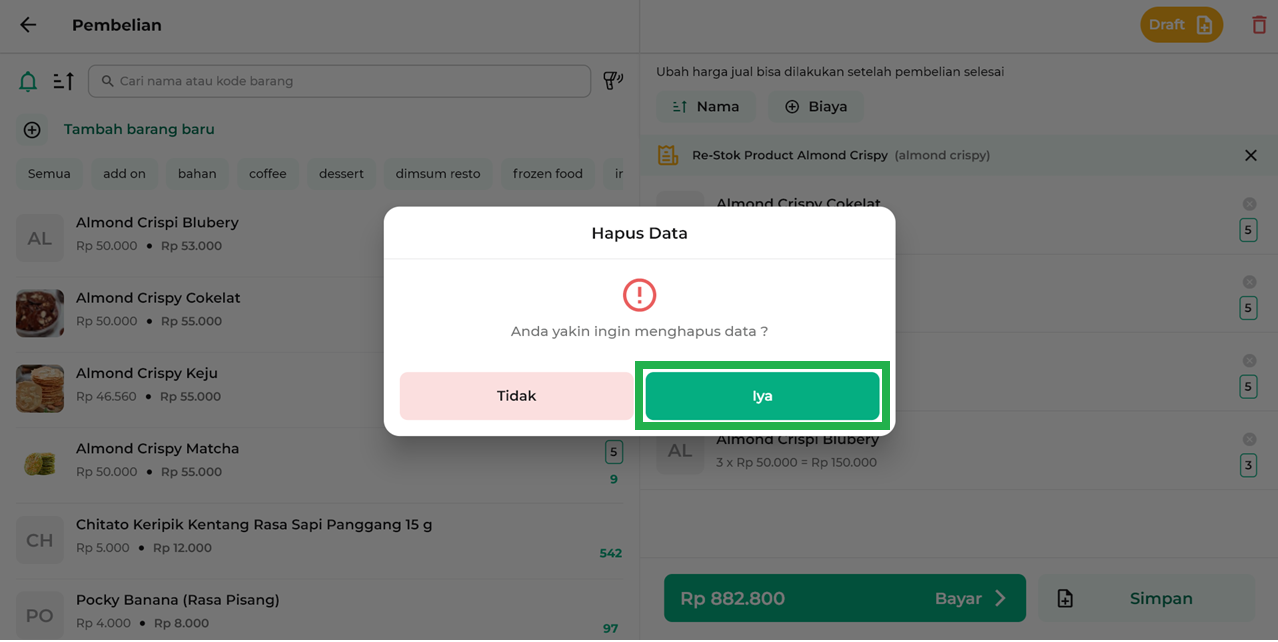Remove Almond Crispy Cokelat from cart
This screenshot has height=642, width=1278.
pos(1249,204)
